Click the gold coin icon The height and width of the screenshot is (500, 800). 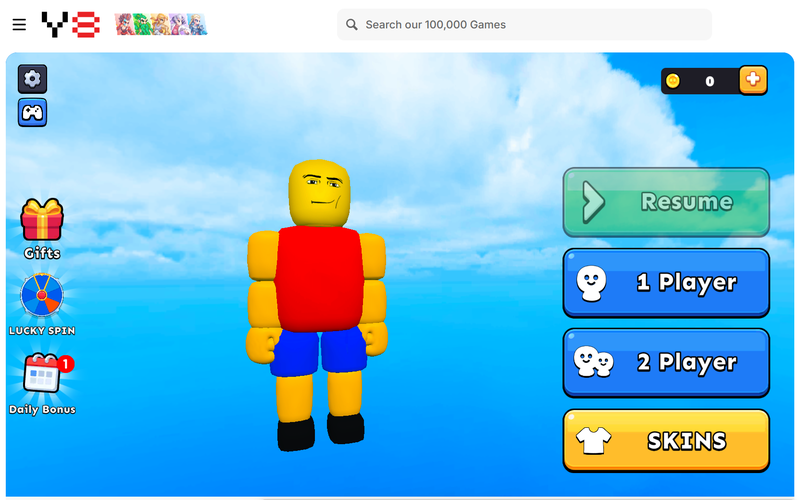click(x=673, y=81)
